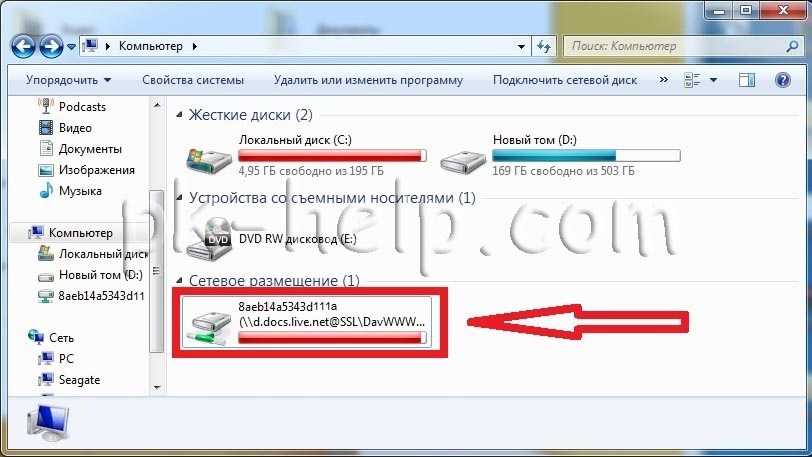812x457 pixels.
Task: Open Новый том (D:) drive
Action: tap(560, 155)
